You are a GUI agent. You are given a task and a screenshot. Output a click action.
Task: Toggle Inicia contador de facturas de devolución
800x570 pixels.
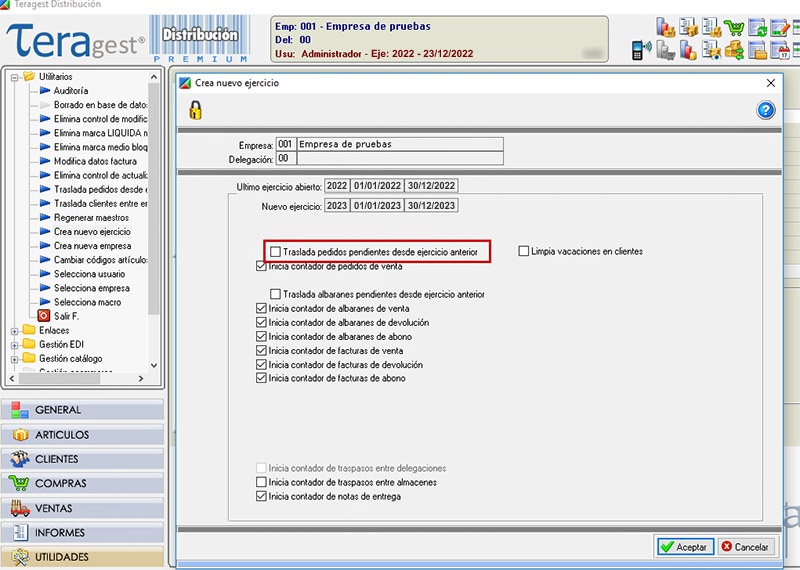(x=261, y=364)
